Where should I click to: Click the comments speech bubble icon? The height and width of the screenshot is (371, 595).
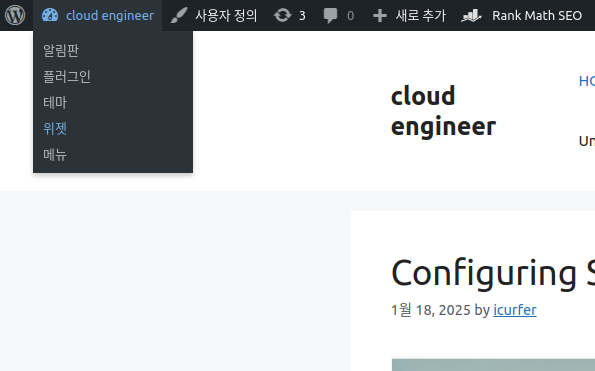[x=331, y=16]
